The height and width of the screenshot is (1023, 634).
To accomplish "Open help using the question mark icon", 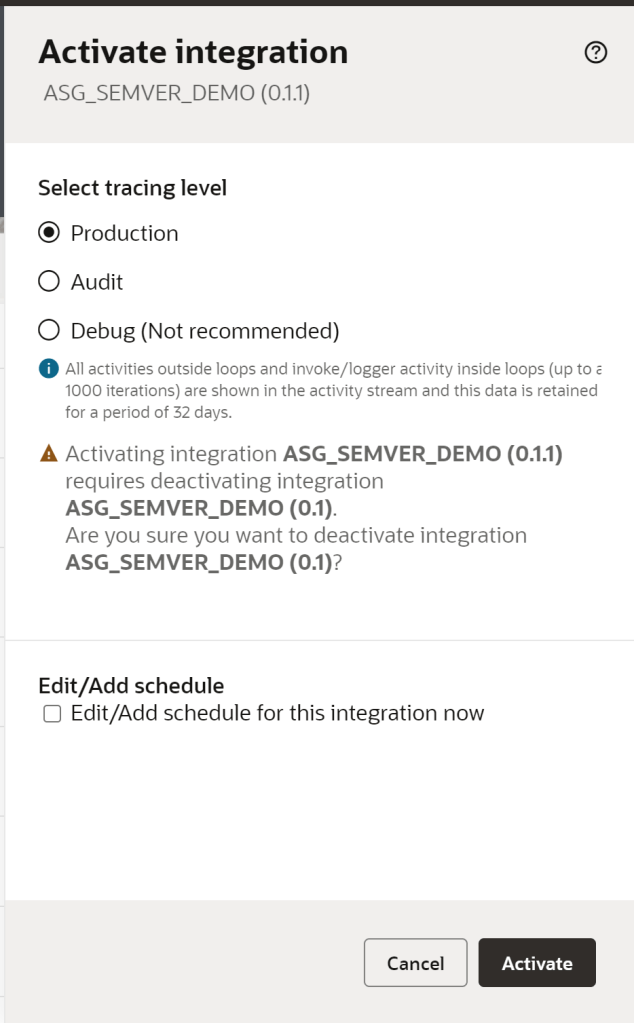I will [x=596, y=53].
